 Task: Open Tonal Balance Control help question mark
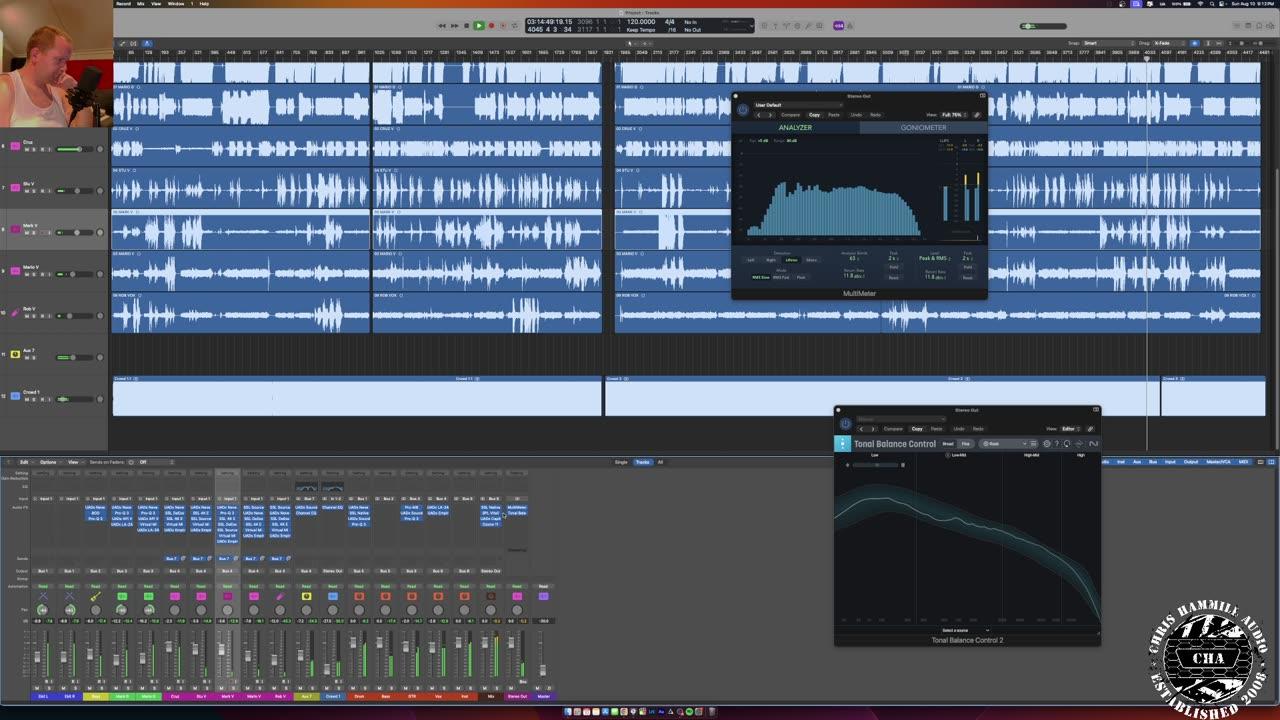click(1056, 444)
